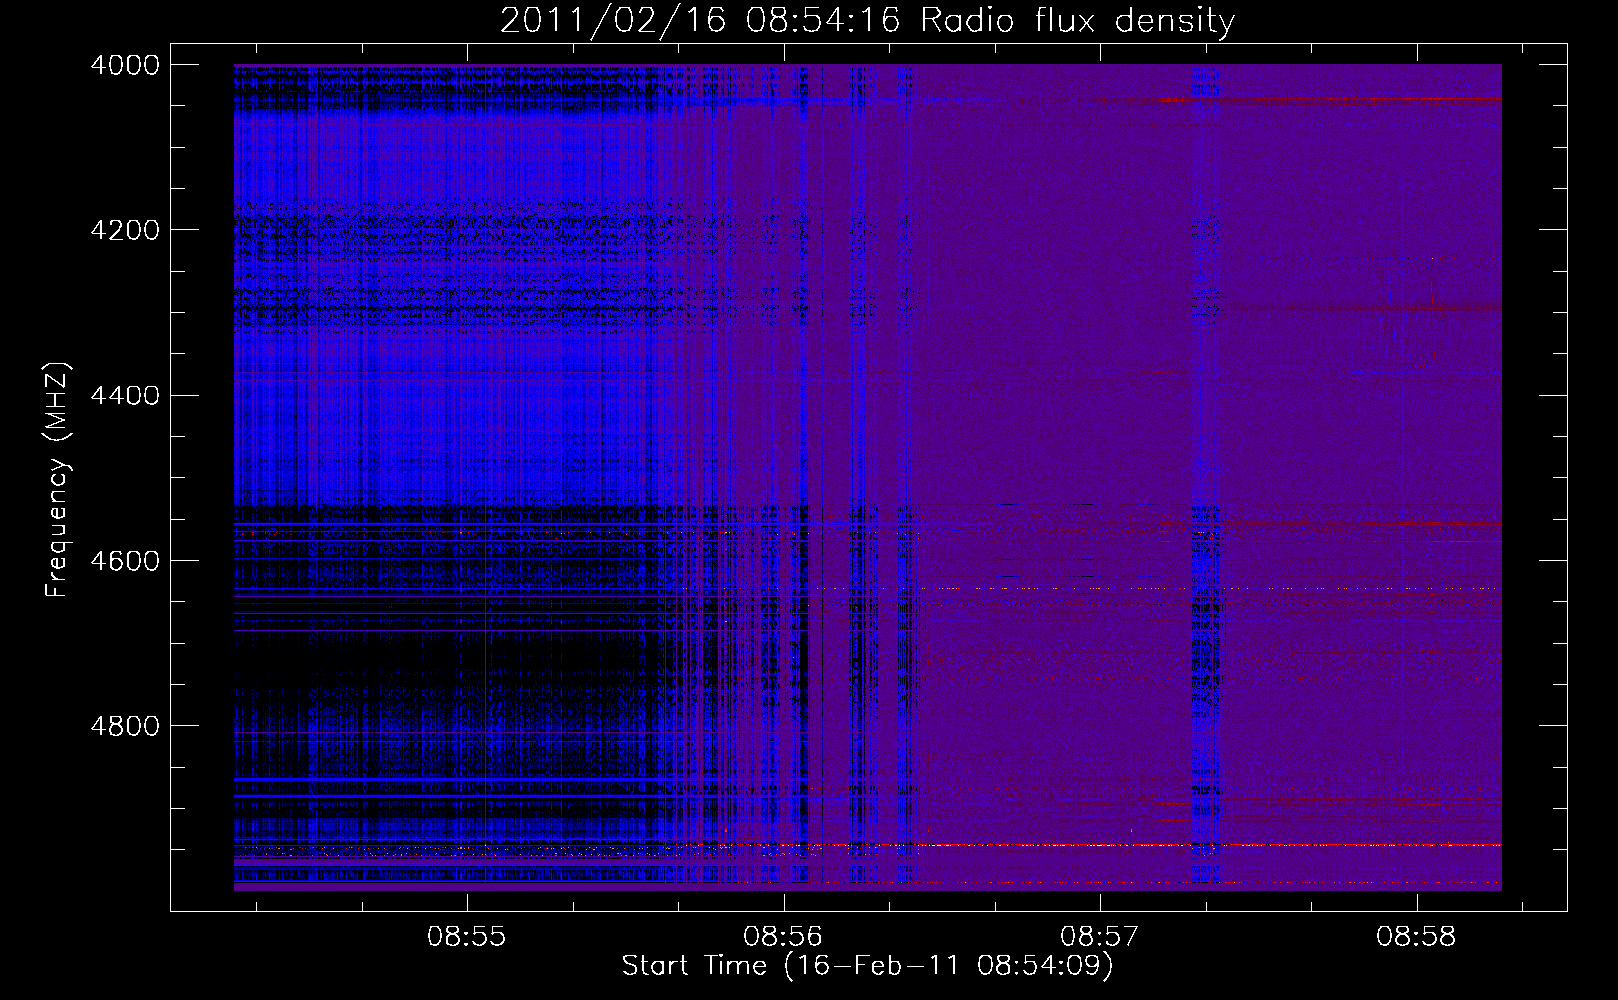
Task: Click the 4000 frequency tick label
Action: pos(125,64)
